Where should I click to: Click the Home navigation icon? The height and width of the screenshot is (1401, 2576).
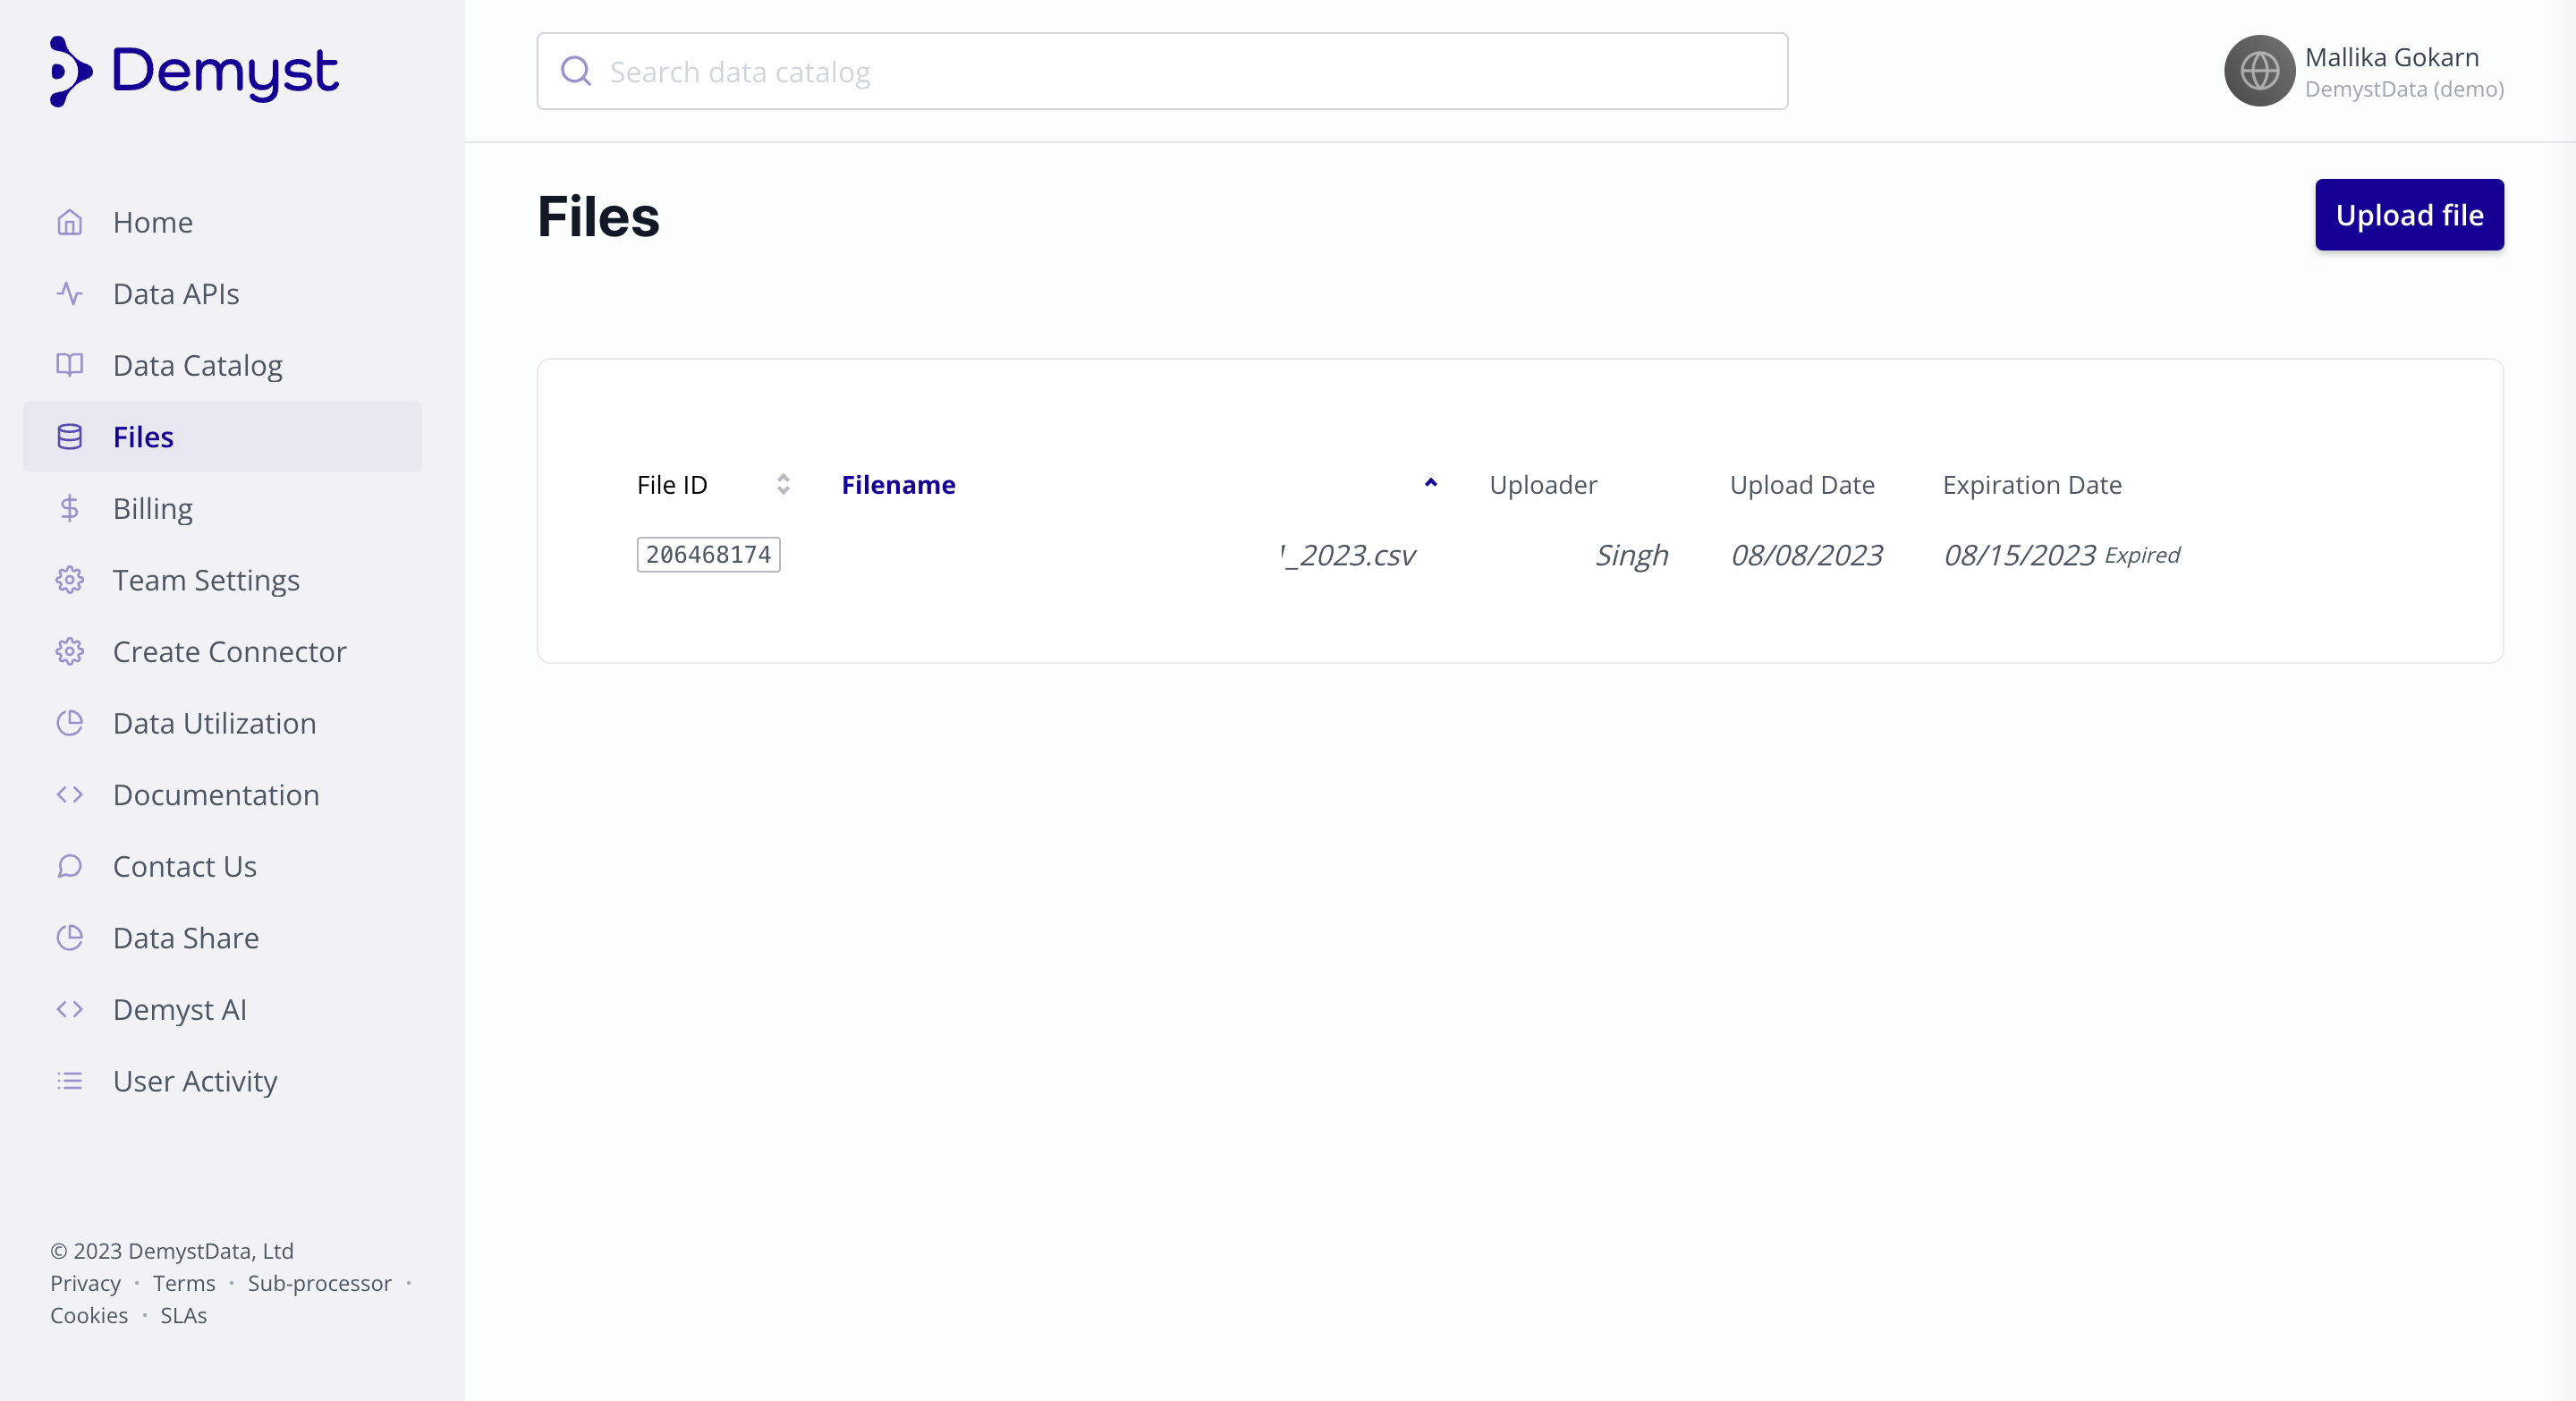(x=69, y=221)
